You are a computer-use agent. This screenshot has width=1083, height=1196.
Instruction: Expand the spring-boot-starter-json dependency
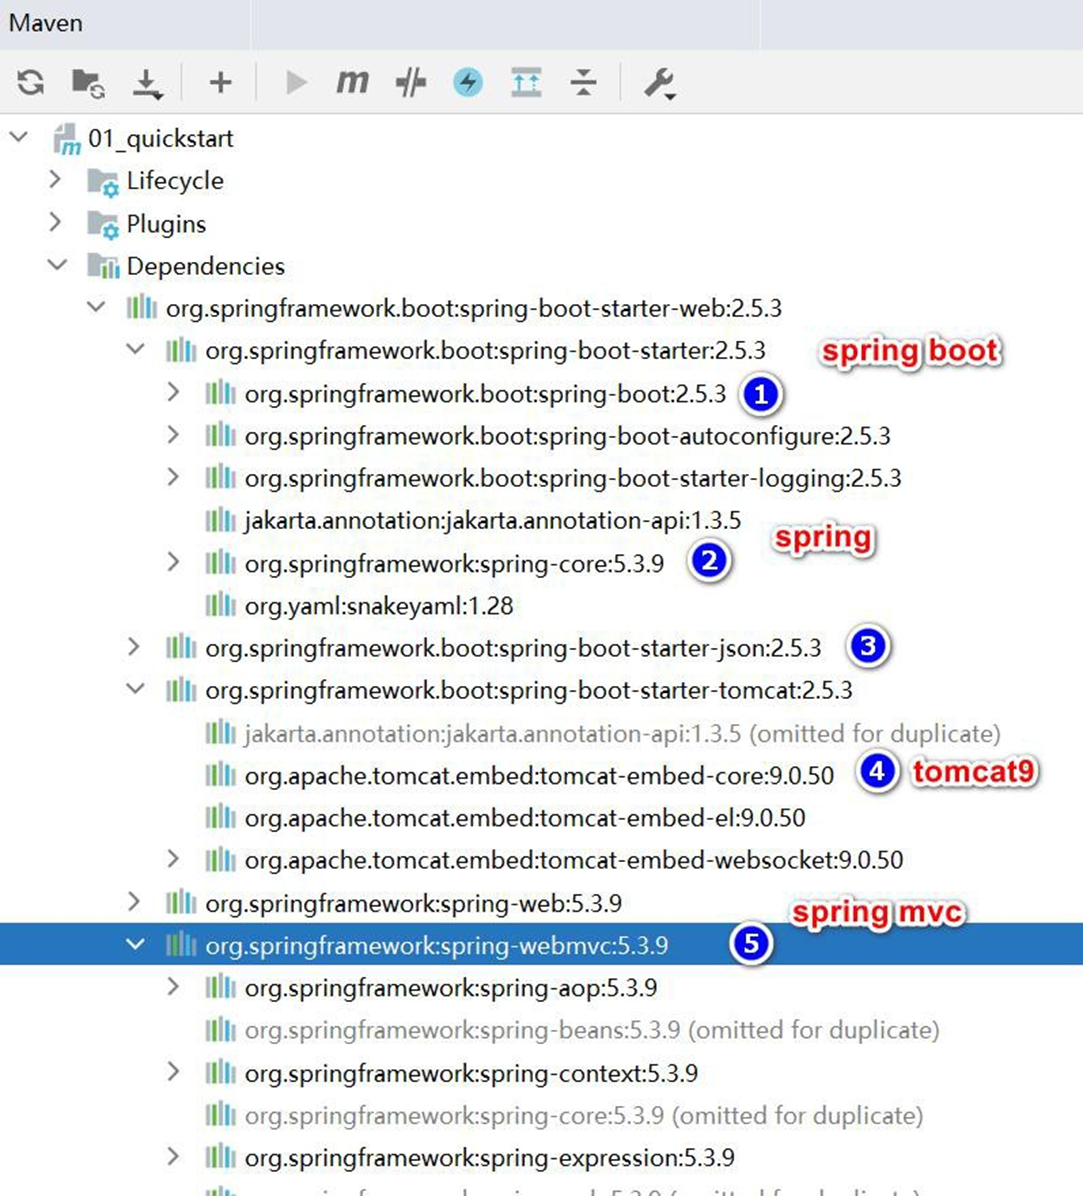pyautogui.click(x=134, y=647)
